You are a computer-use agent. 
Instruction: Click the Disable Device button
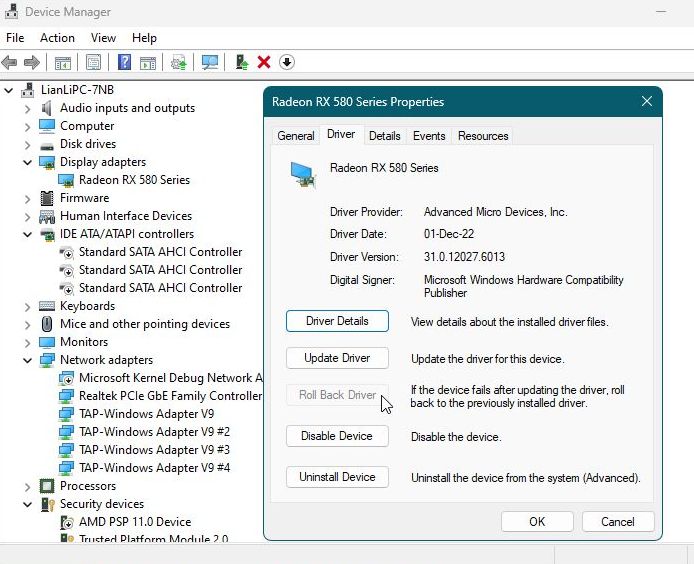point(337,436)
